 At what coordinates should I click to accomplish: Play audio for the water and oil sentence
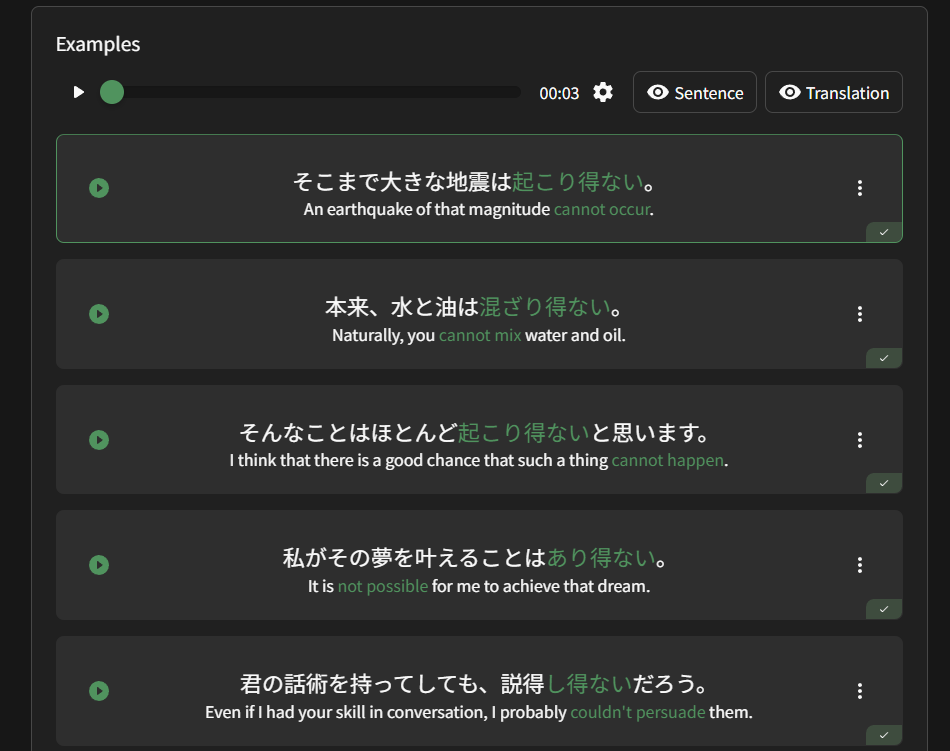pos(99,314)
